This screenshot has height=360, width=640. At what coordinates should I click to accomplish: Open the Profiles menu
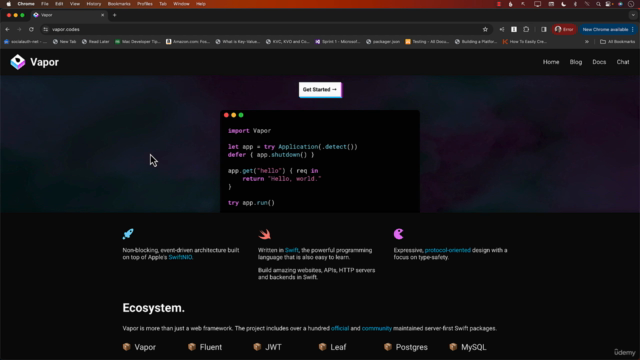[144, 4]
